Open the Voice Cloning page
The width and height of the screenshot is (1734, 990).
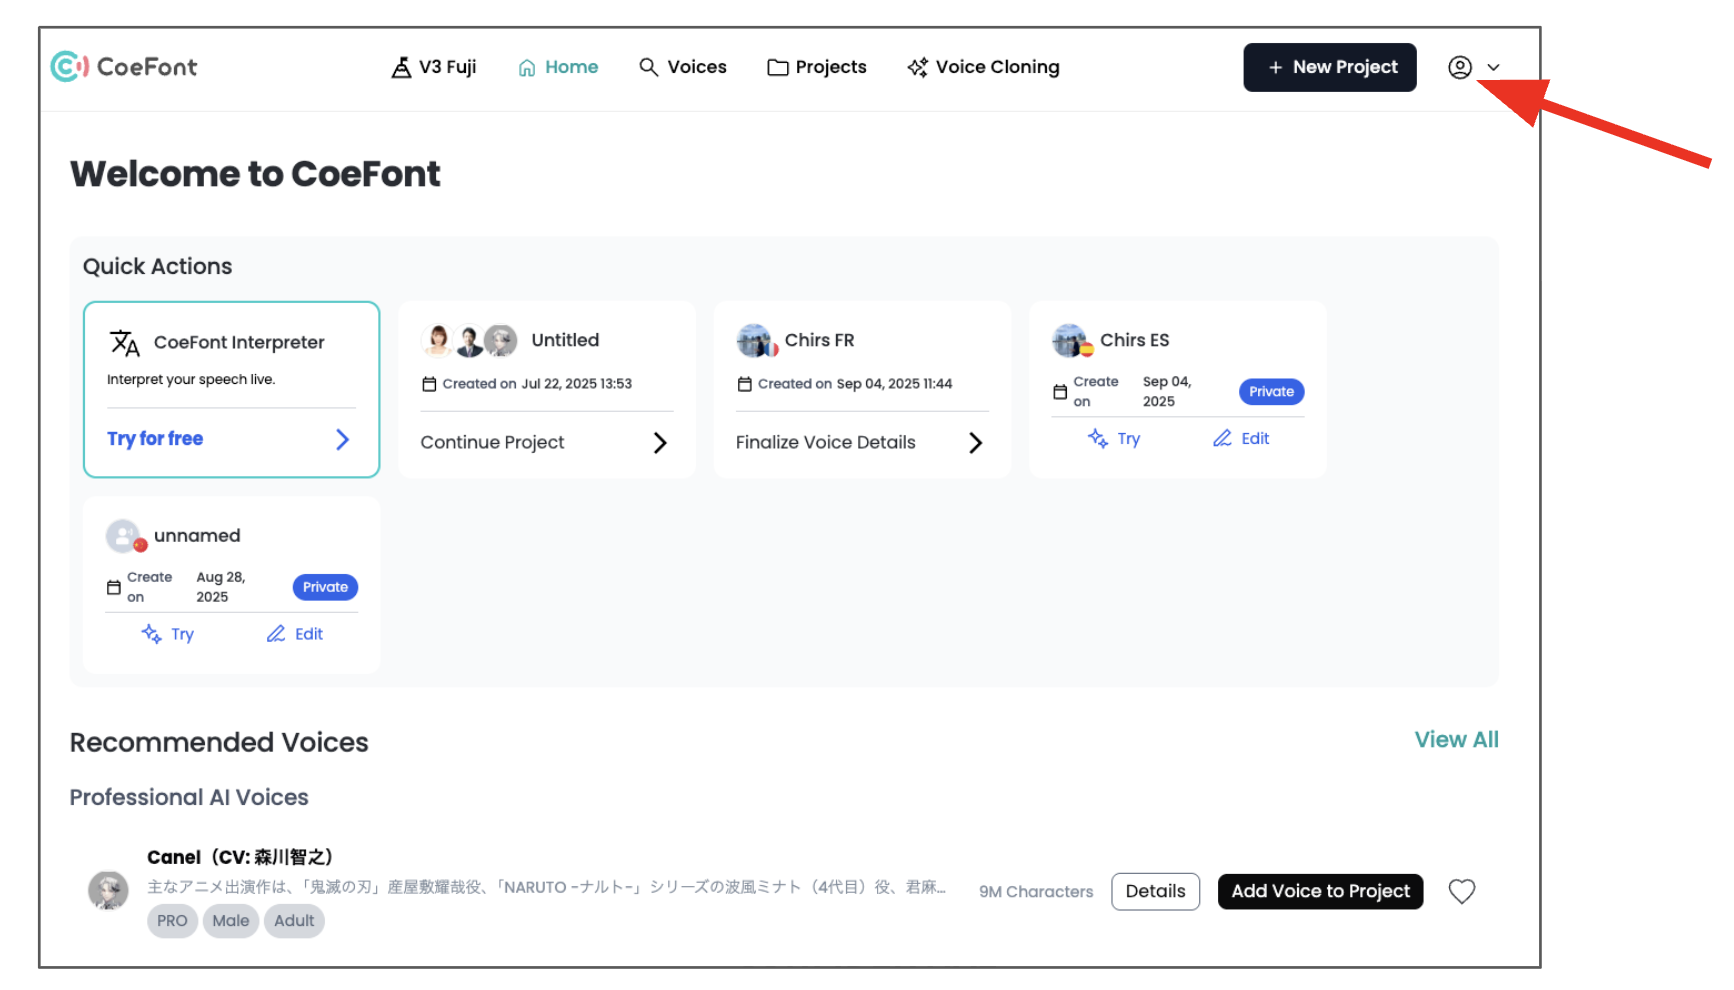point(983,67)
